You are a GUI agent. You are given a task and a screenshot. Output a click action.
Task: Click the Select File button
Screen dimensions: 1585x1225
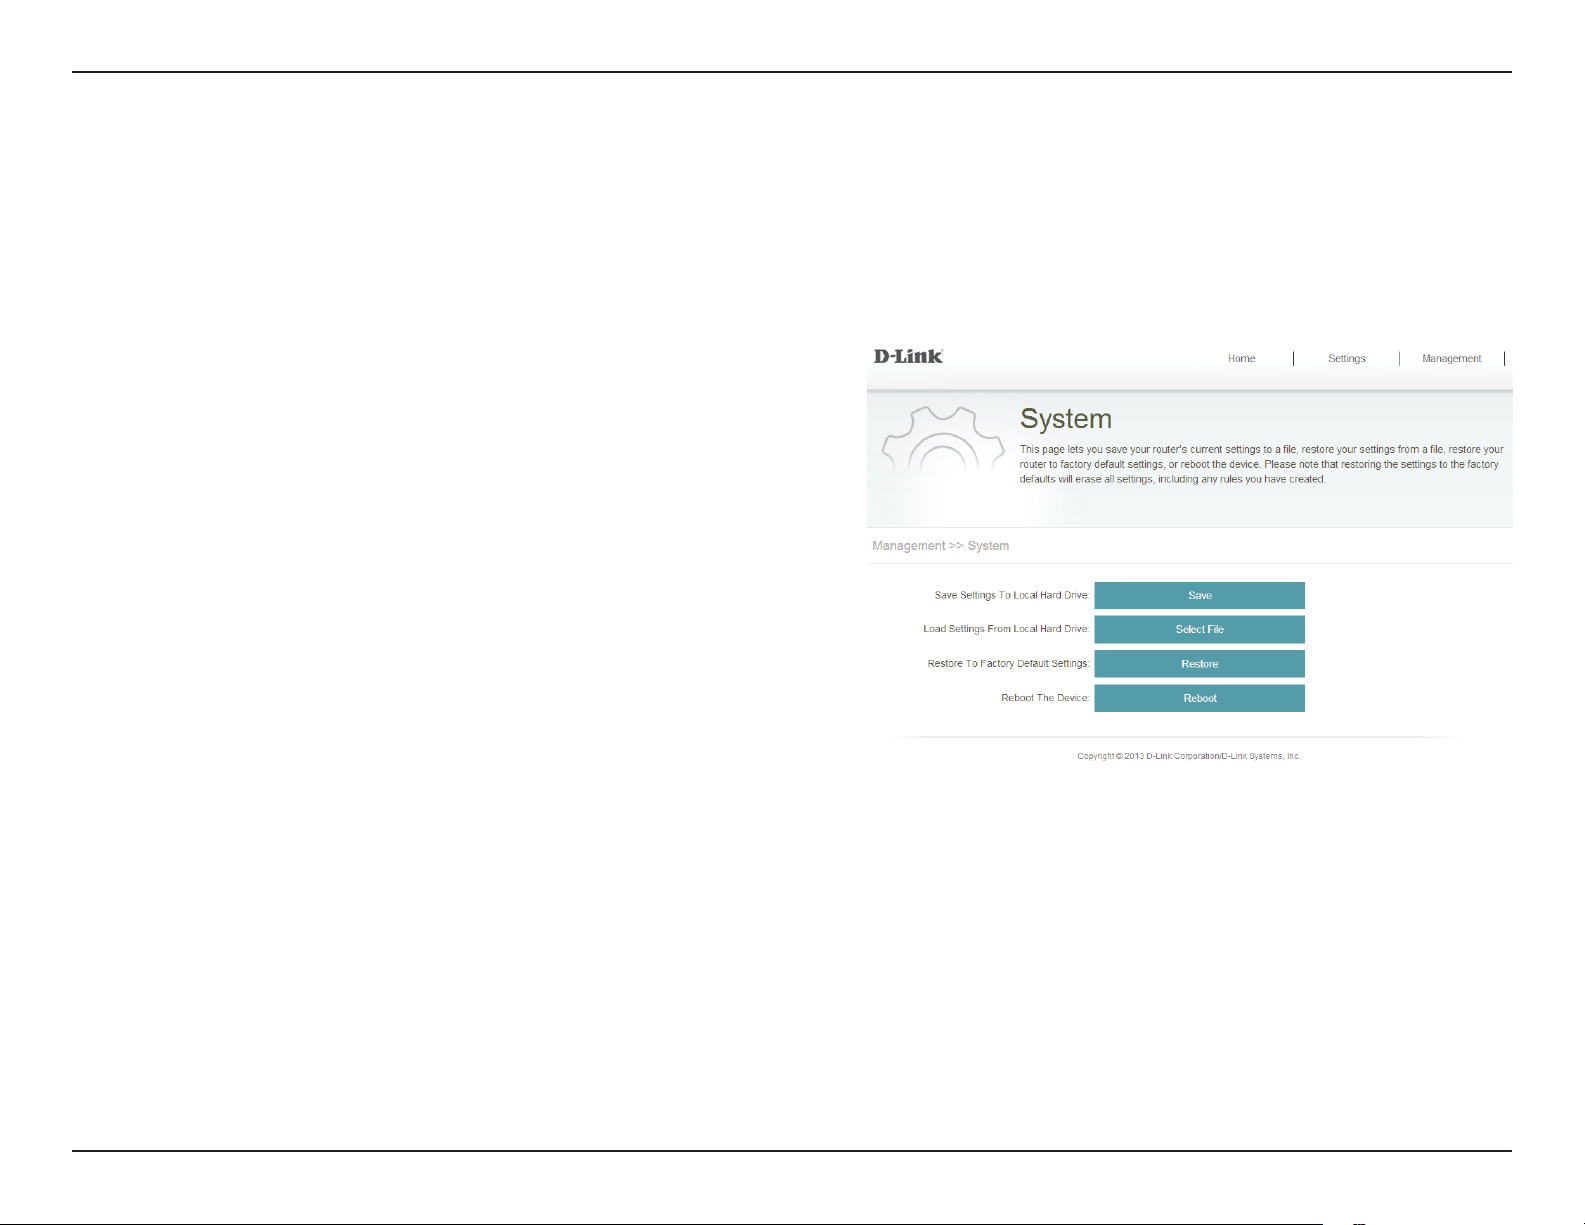tap(1199, 629)
